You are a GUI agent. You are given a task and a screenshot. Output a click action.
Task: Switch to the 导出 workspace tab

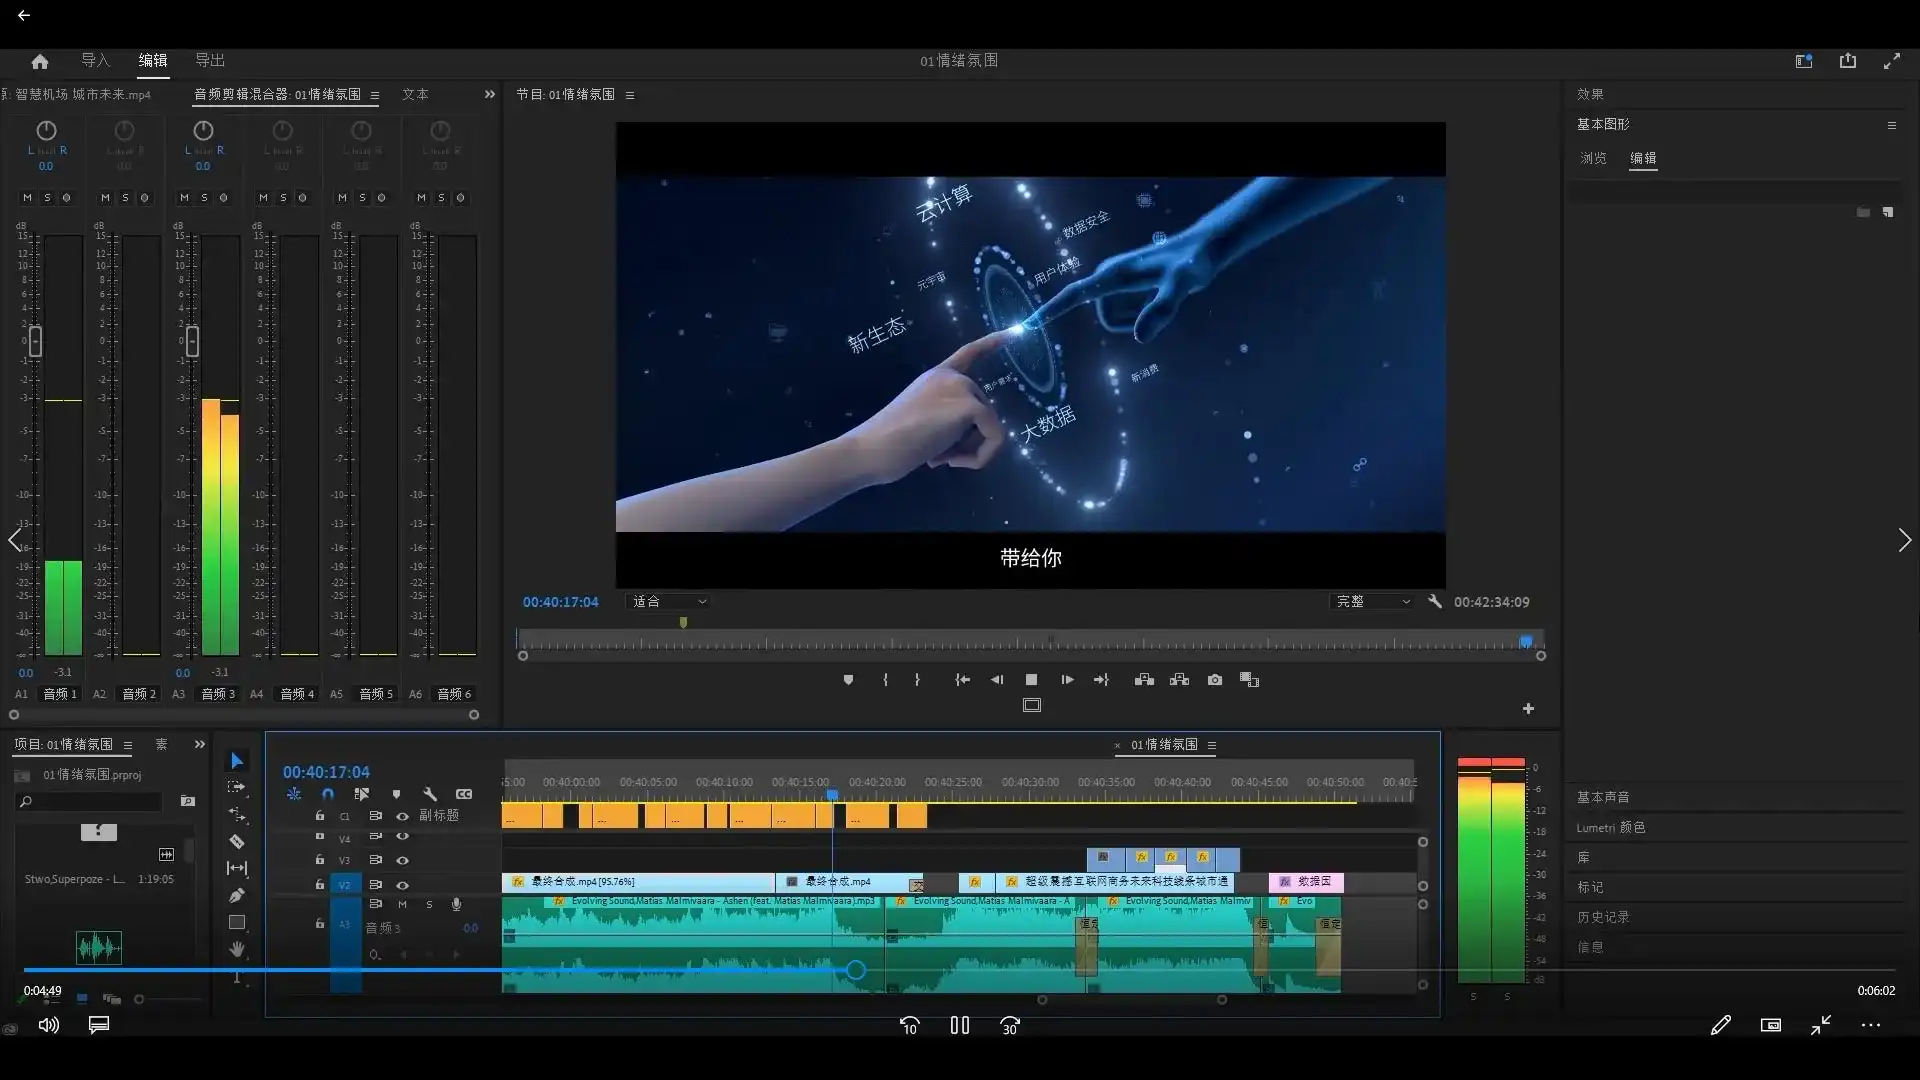coord(210,61)
